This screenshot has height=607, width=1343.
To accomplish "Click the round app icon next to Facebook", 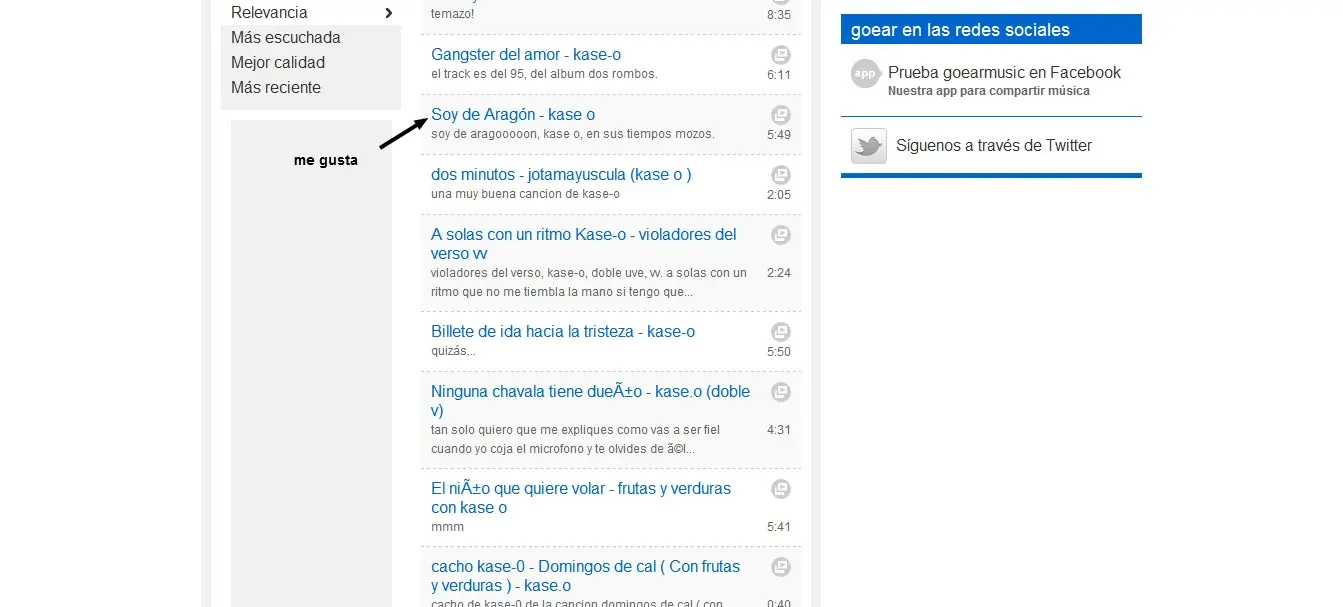I will pos(865,74).
